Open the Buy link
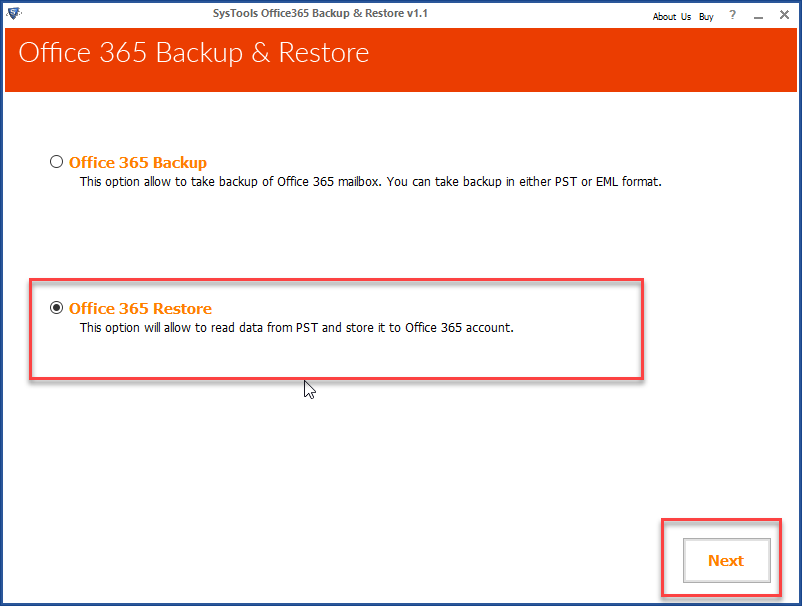 (x=706, y=16)
